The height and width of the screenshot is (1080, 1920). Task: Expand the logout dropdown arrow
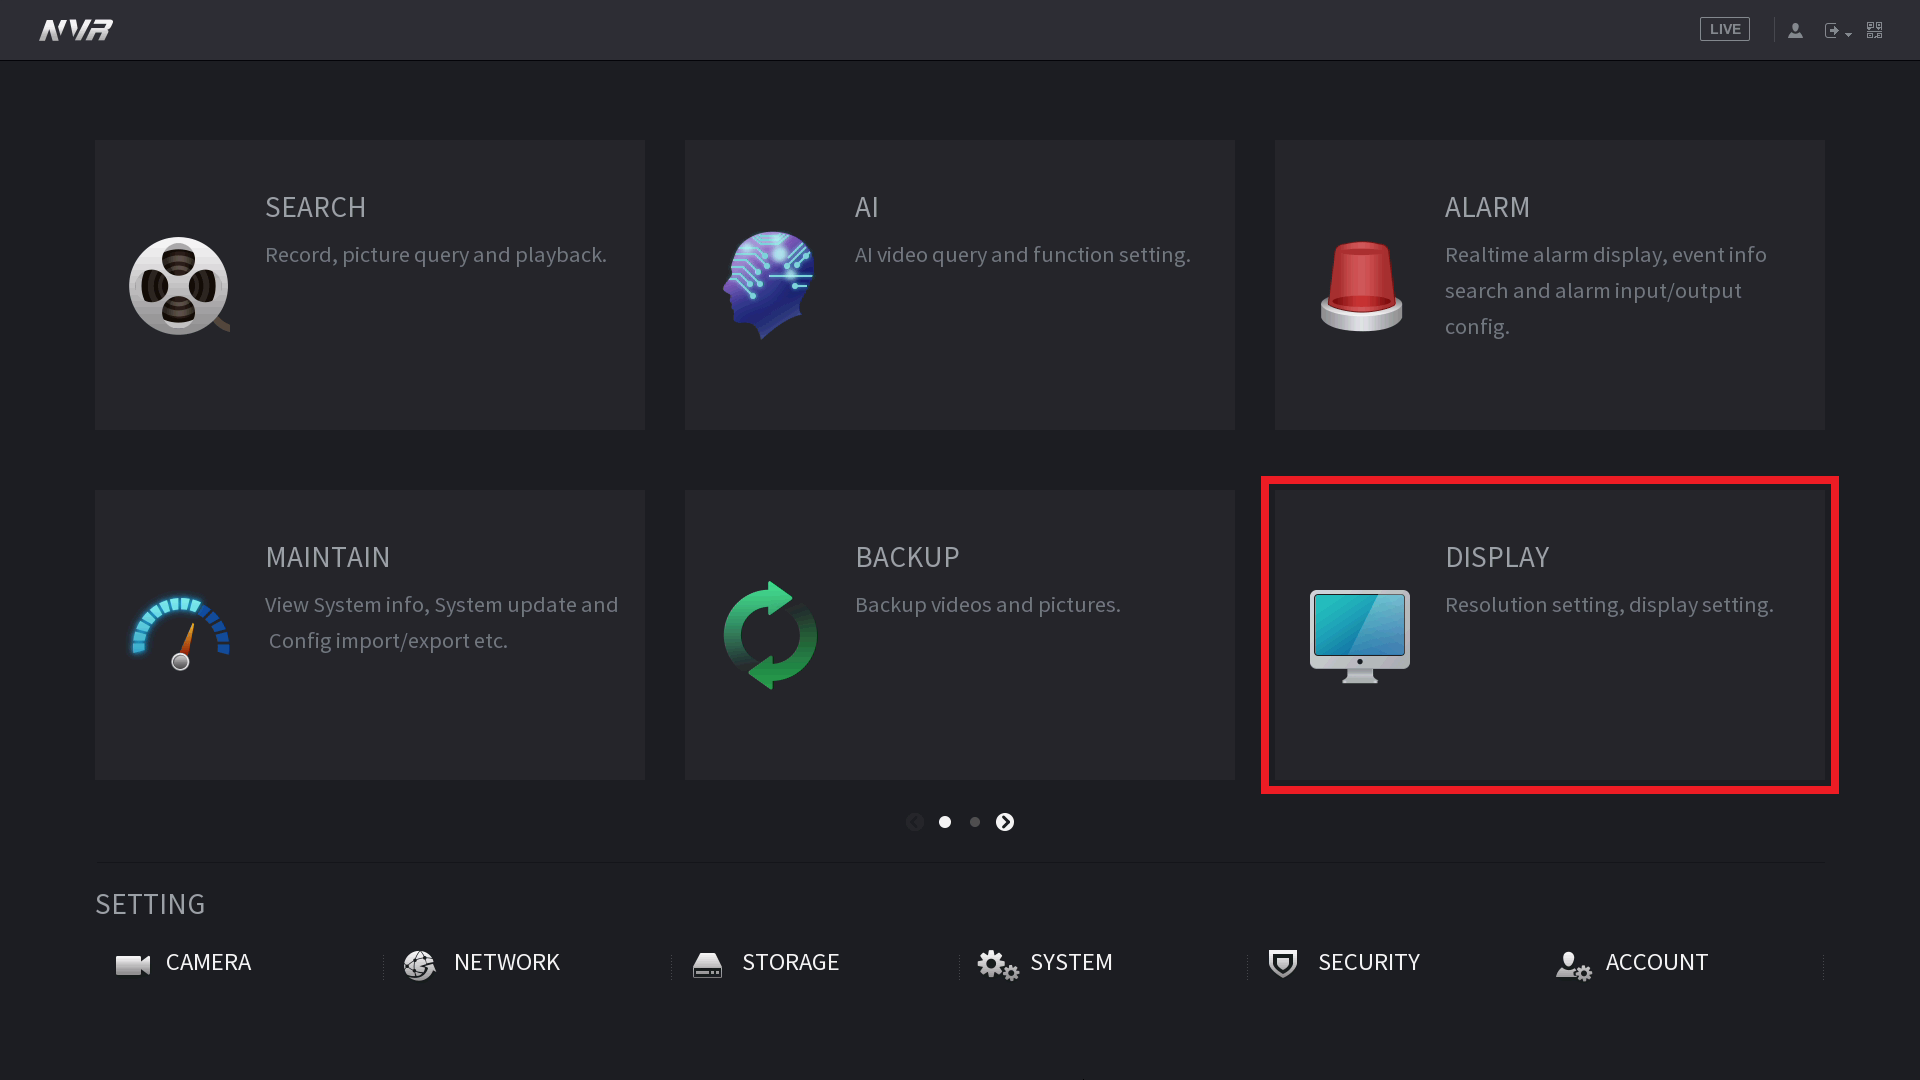pos(1848,34)
